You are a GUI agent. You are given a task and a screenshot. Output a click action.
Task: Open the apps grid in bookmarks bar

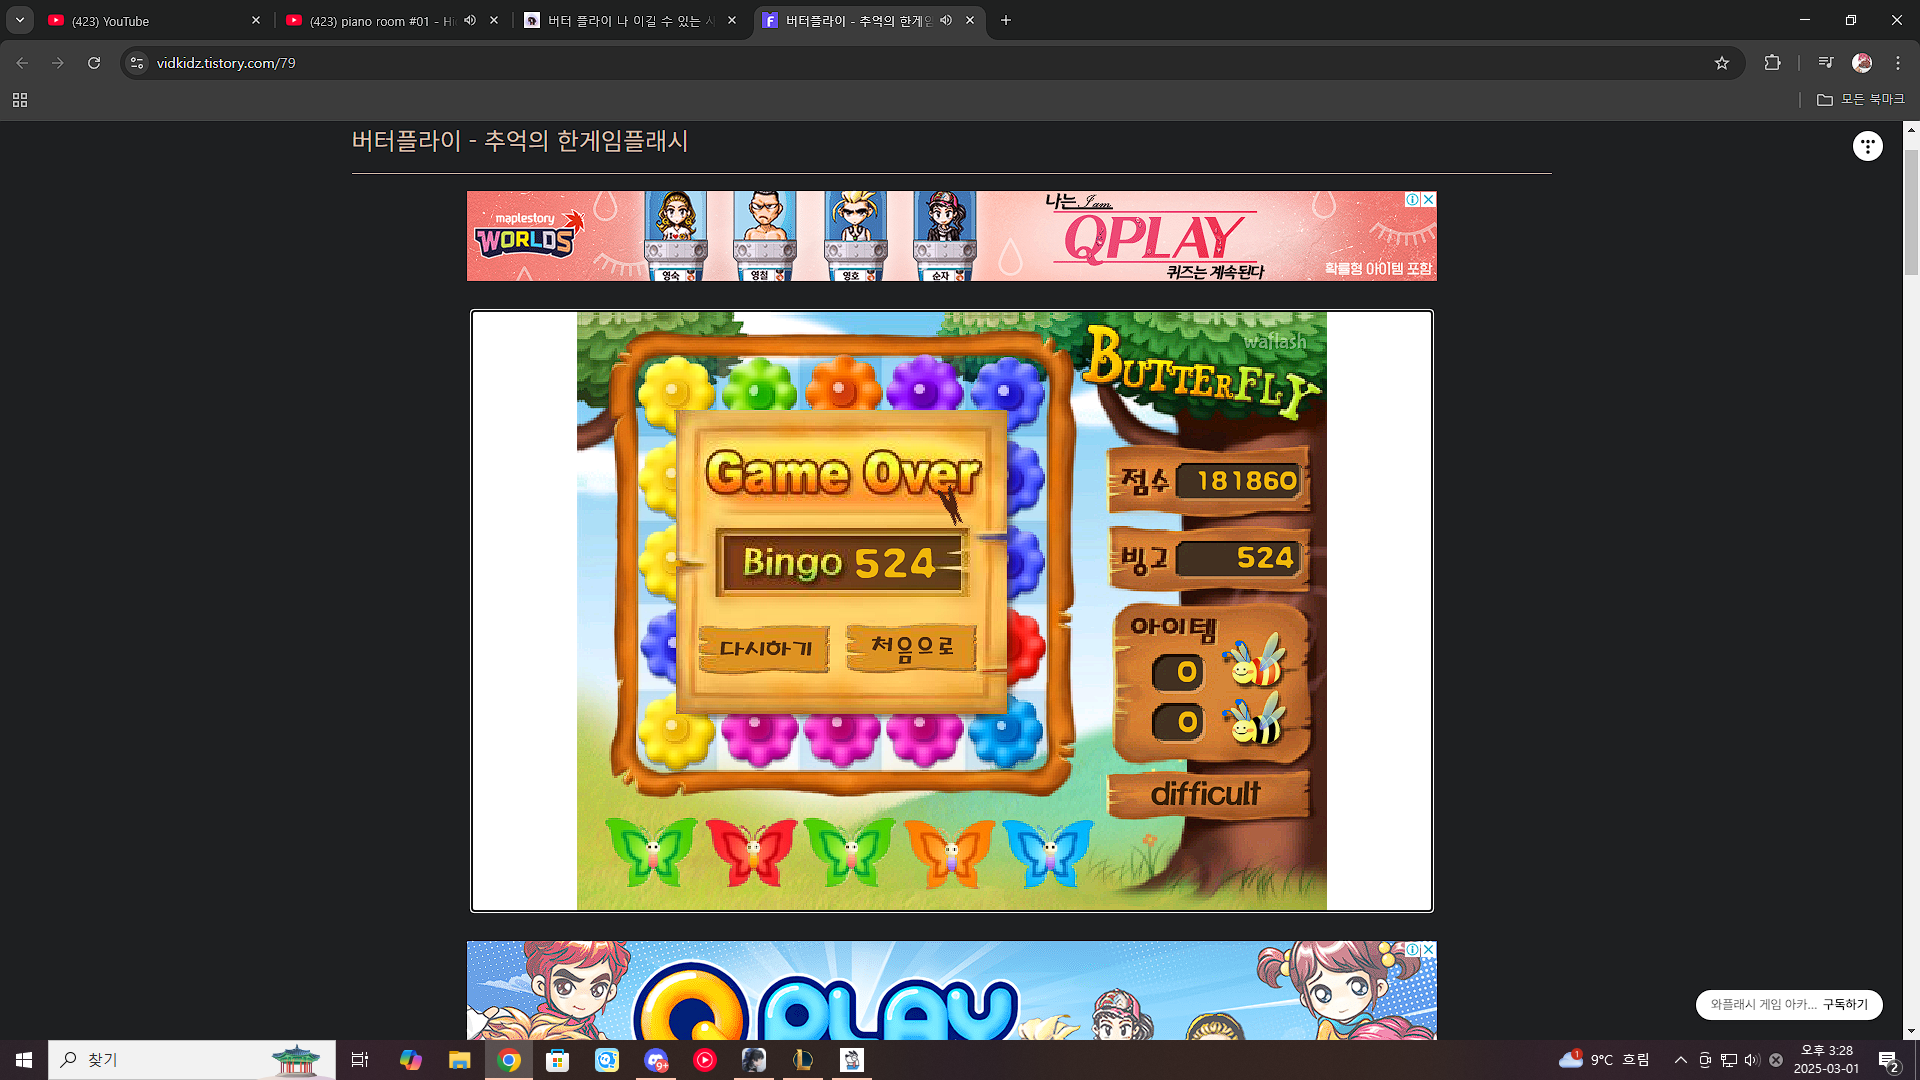coord(20,100)
